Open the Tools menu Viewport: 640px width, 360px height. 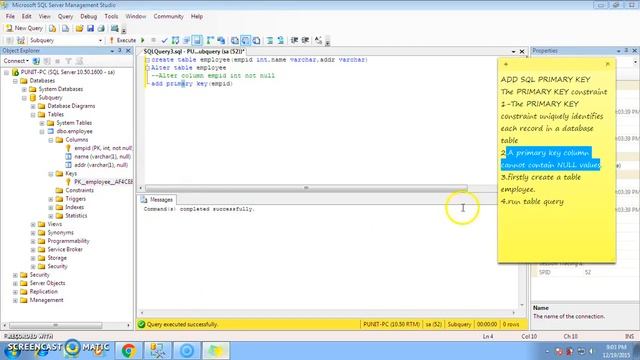pyautogui.click(x=111, y=16)
